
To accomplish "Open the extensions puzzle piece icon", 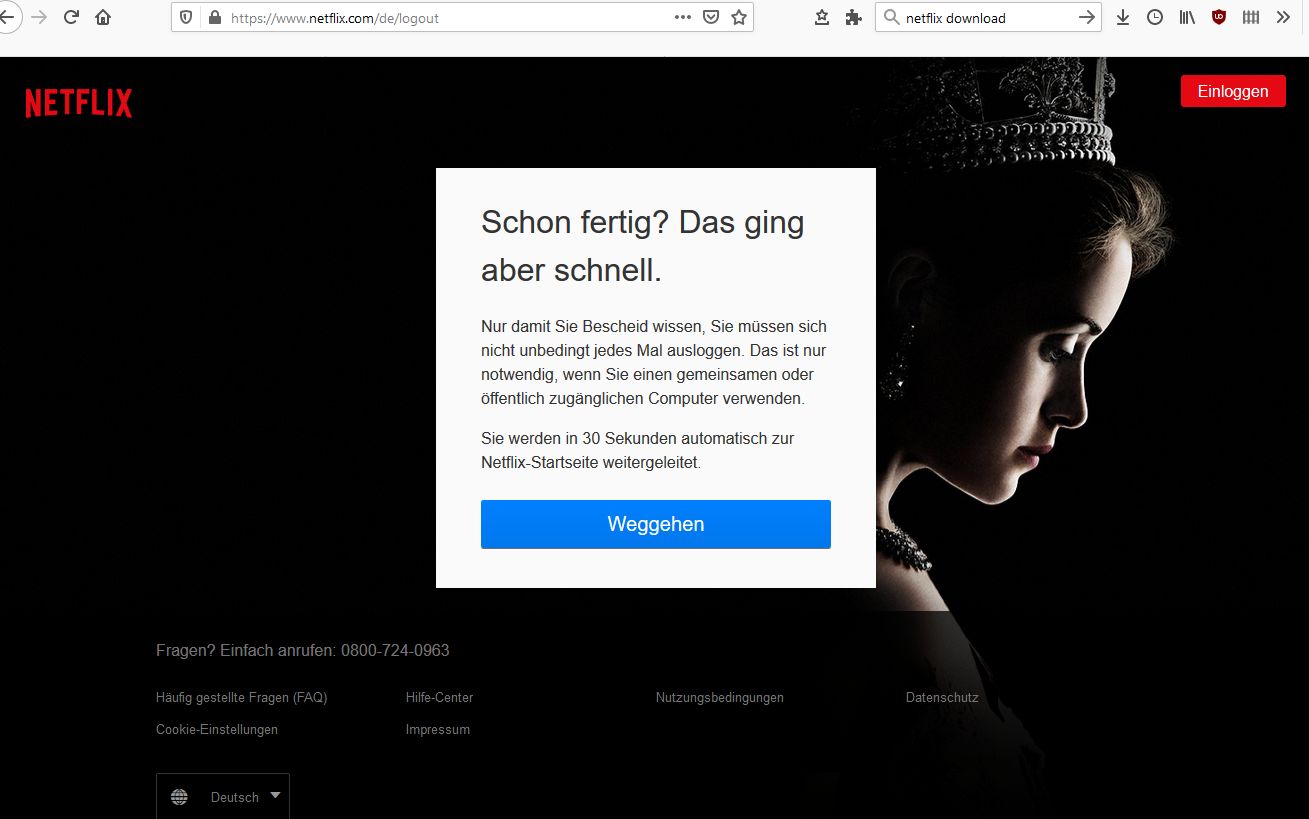I will tap(853, 17).
